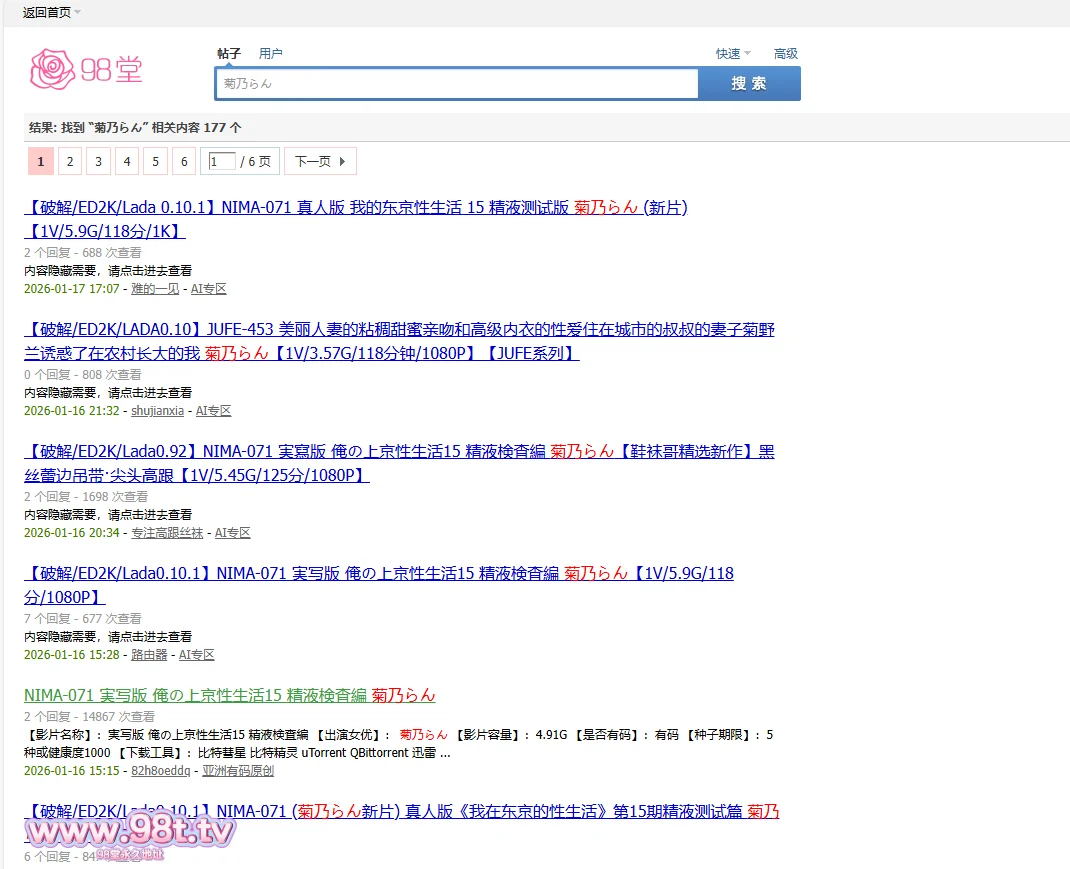
Task: Go to last results page 6
Action: (x=183, y=161)
